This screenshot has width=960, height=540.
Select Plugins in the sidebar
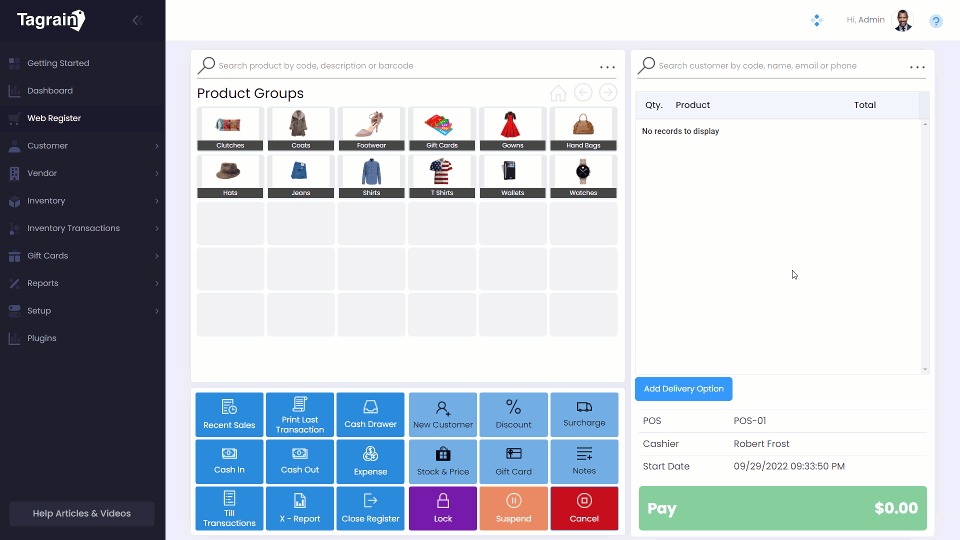coord(42,338)
